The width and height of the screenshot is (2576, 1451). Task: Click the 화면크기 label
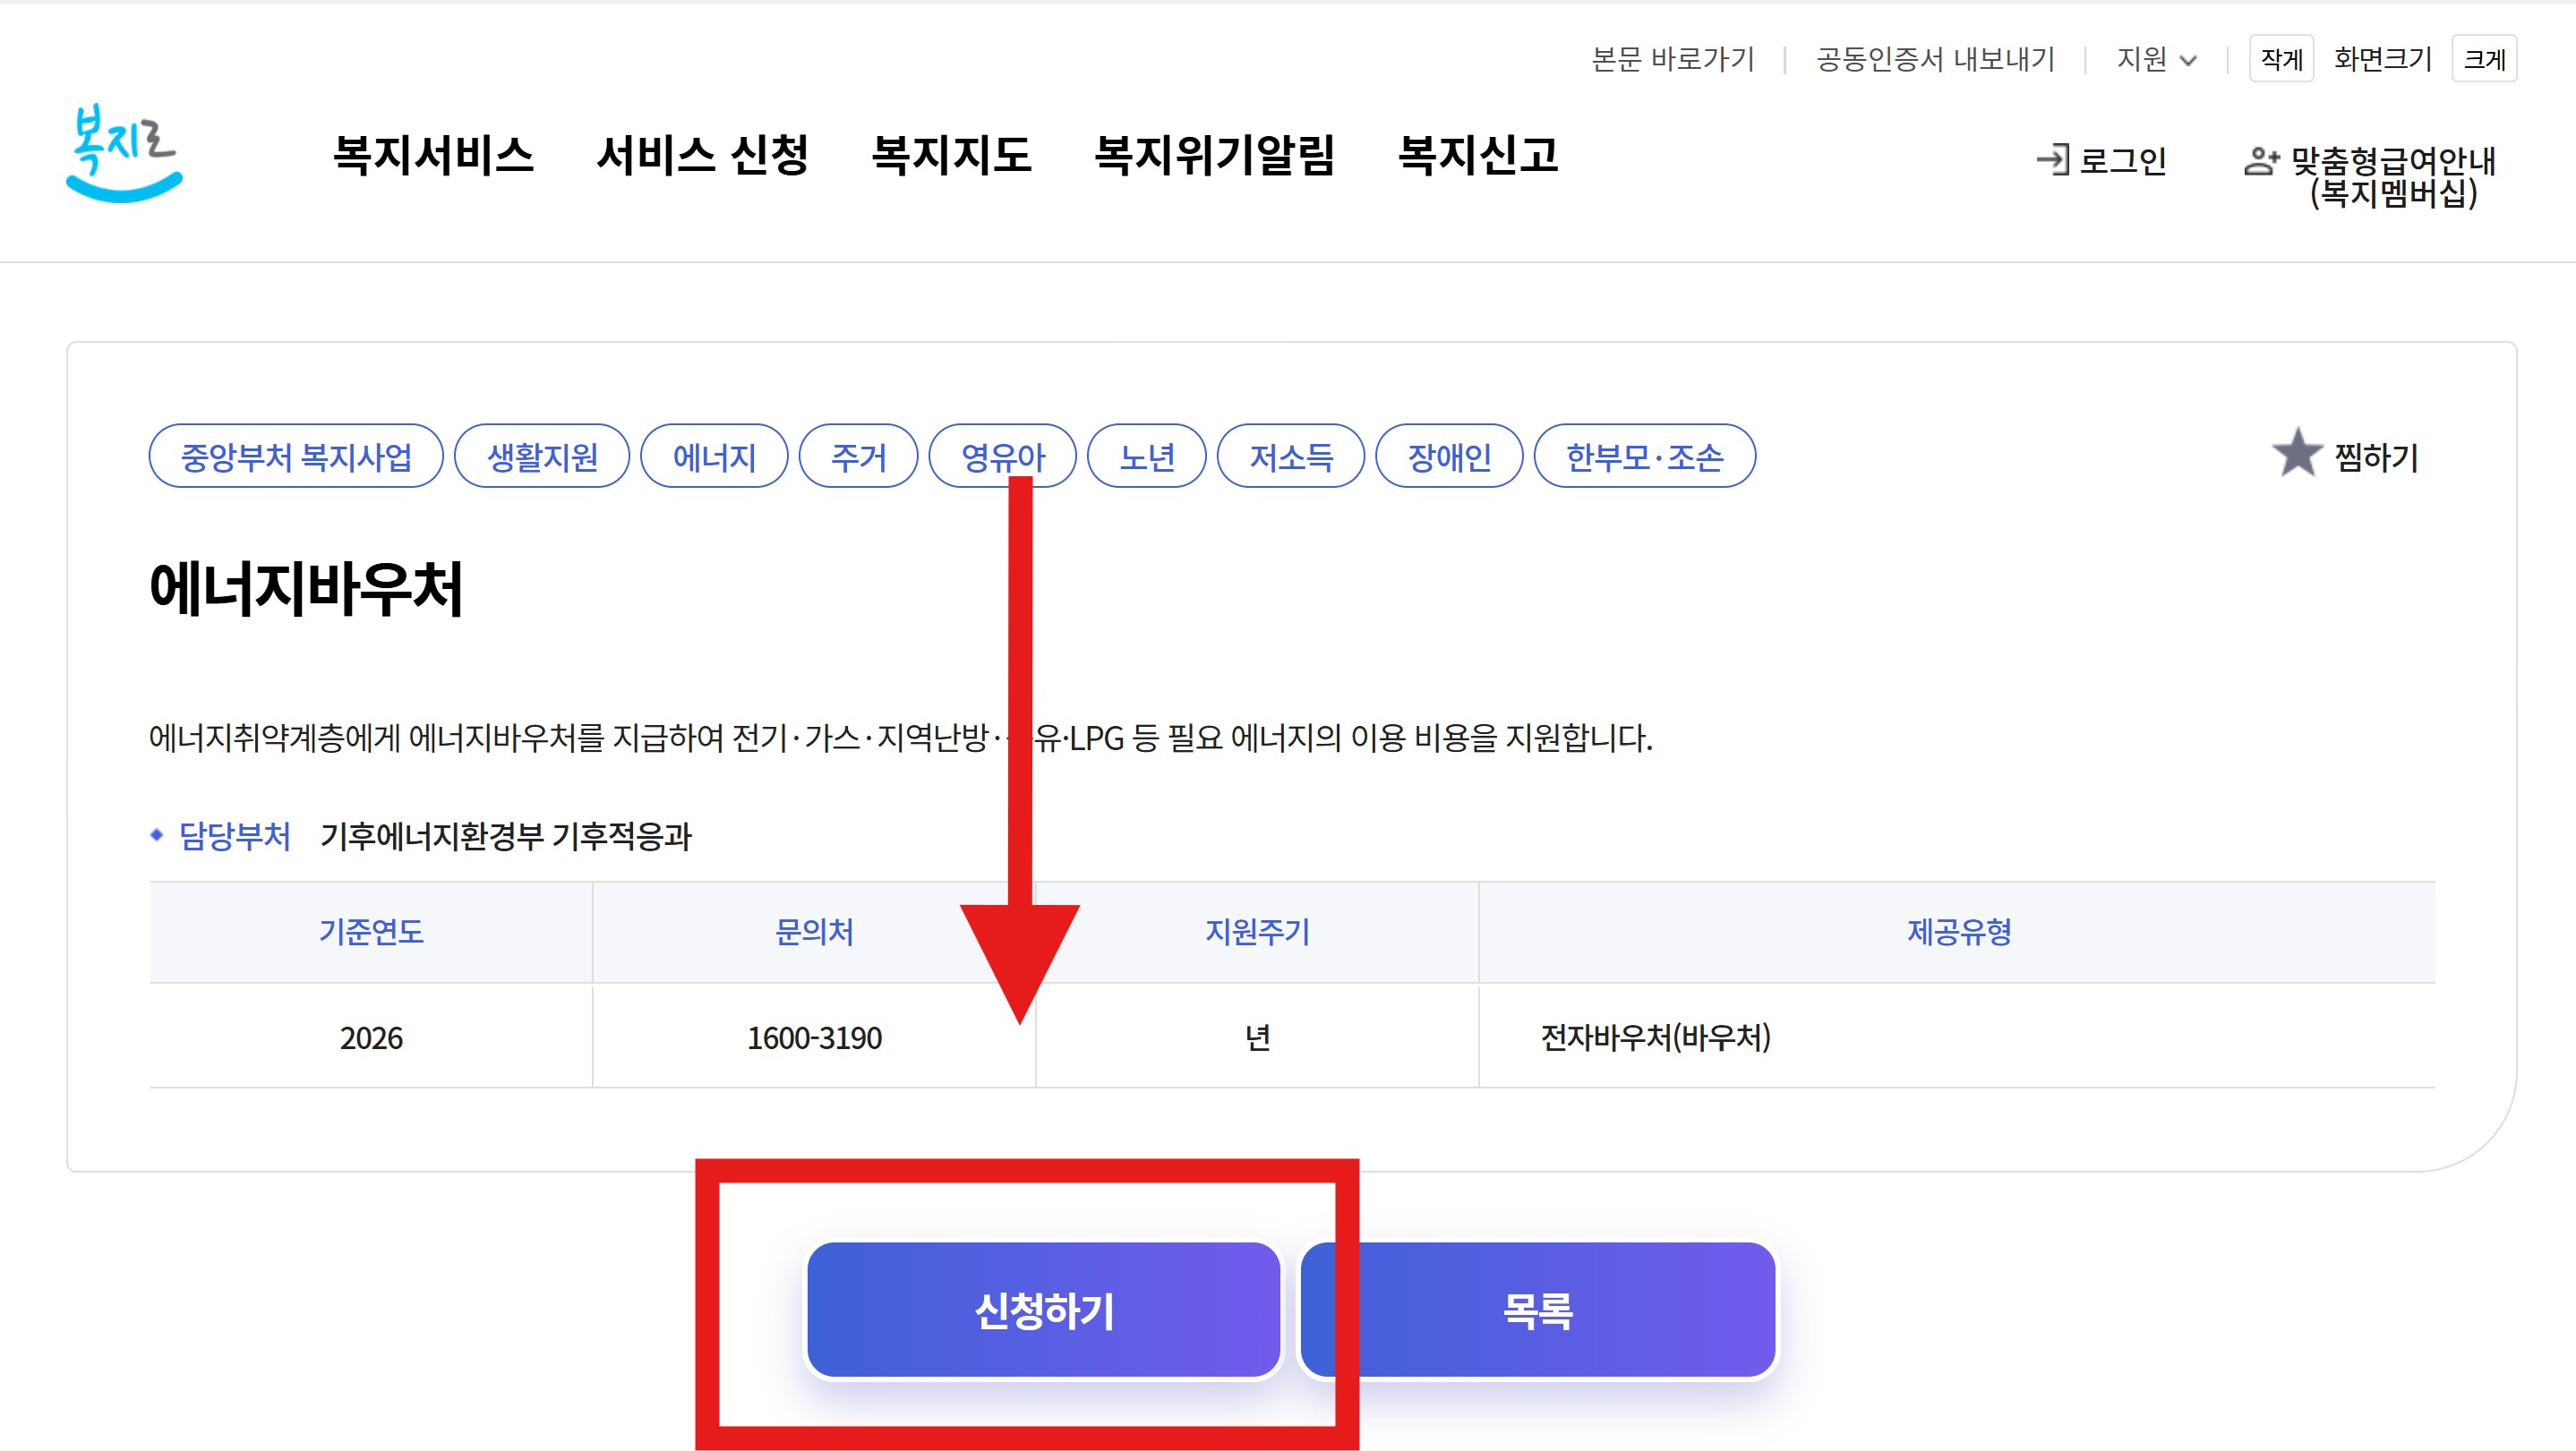(2383, 59)
